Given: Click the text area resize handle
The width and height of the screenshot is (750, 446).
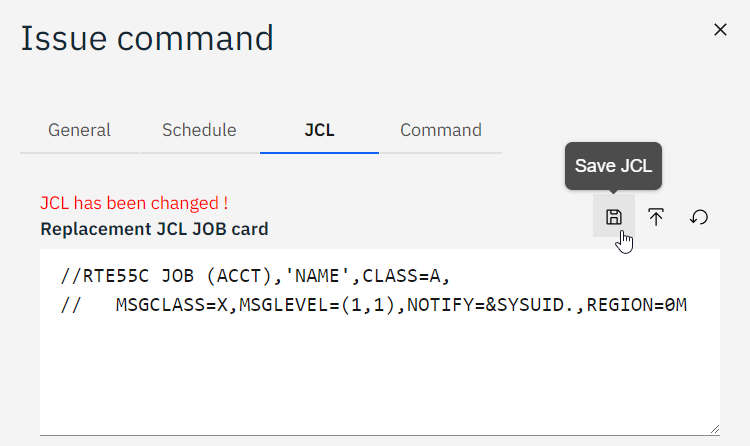Looking at the screenshot, I should (x=714, y=428).
